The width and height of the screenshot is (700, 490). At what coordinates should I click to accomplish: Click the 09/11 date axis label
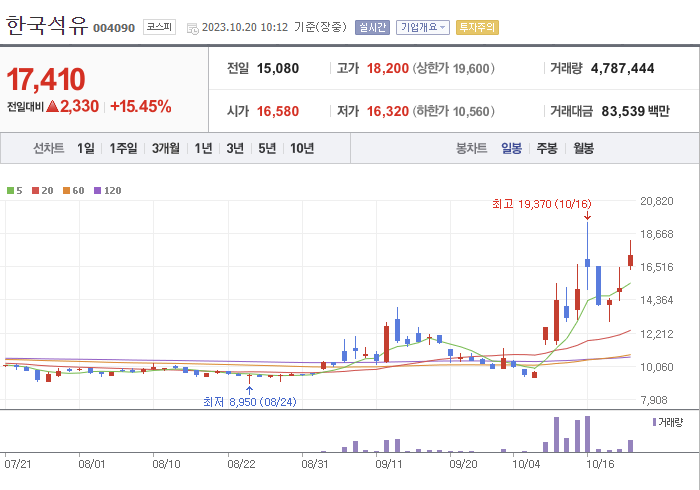pyautogui.click(x=389, y=464)
